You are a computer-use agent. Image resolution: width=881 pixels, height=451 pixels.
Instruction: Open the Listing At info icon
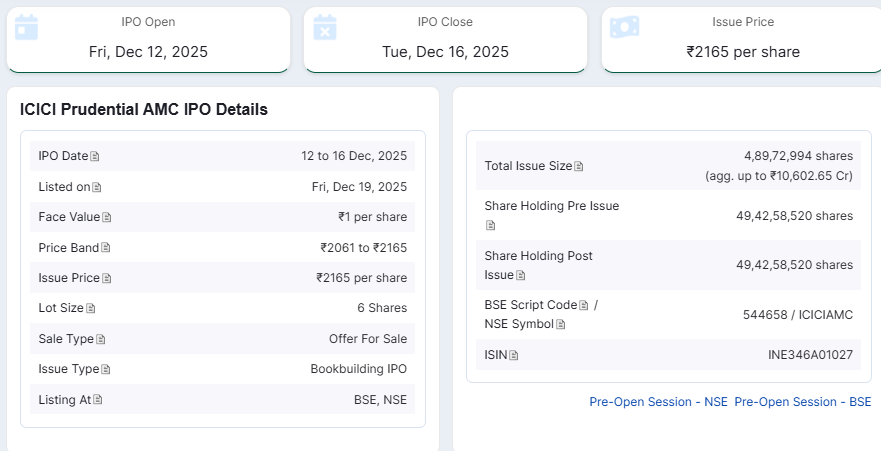98,400
